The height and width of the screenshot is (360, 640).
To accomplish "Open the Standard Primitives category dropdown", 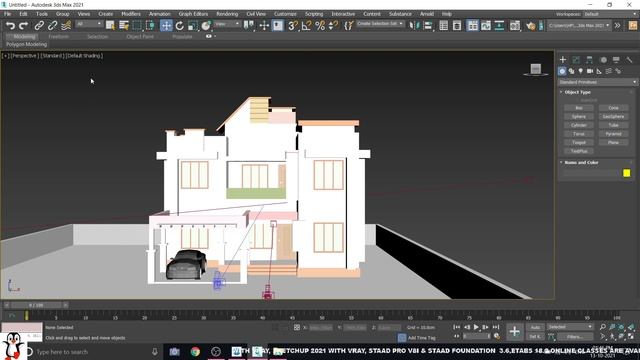I will 597,82.
